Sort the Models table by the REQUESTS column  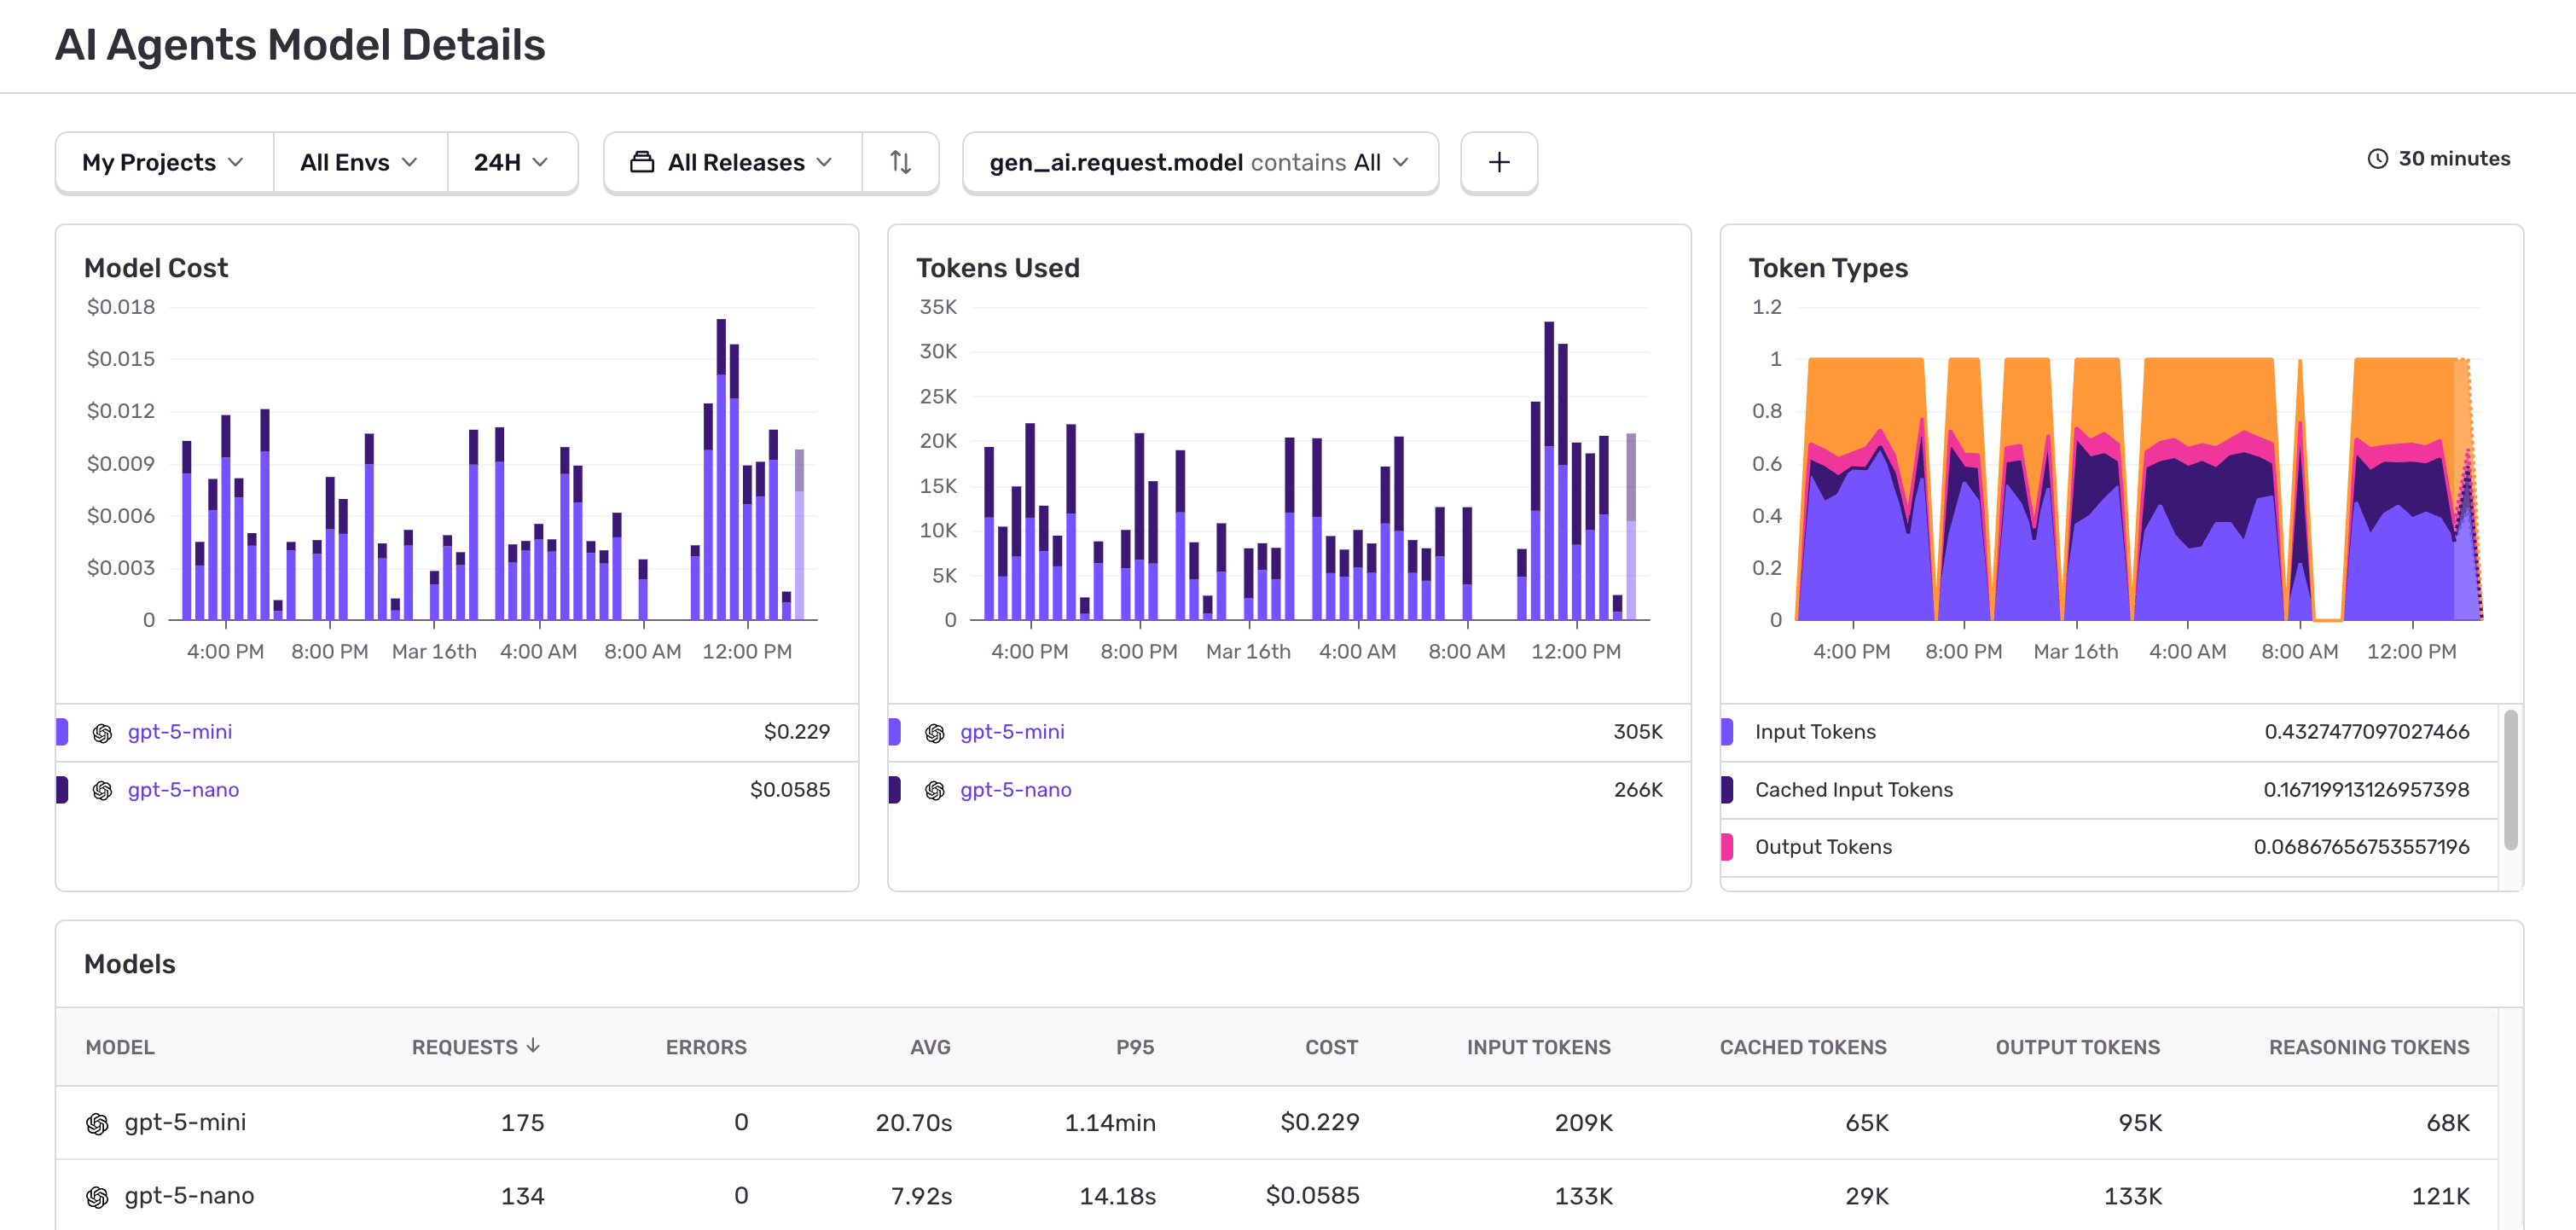(474, 1047)
